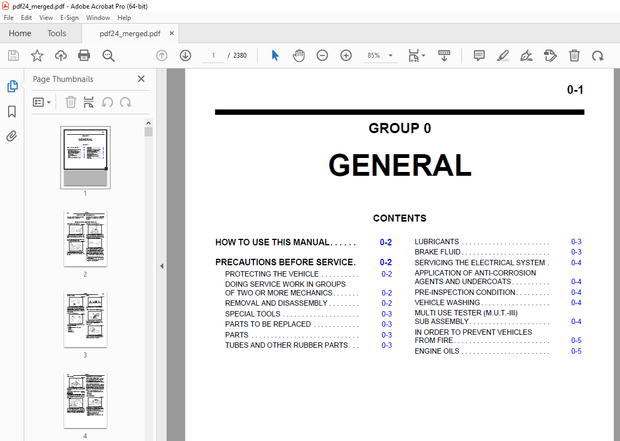Open the Bookmarks panel
Viewport: 620px width, 441px height.
[12, 112]
